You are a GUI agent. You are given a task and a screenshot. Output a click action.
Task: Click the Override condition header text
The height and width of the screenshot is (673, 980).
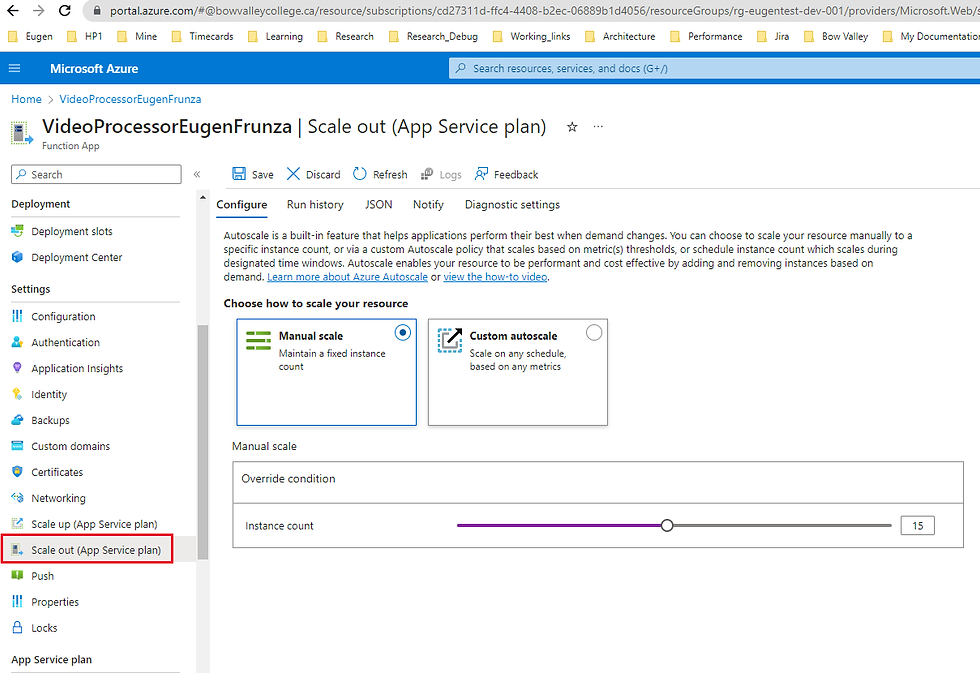[x=288, y=479]
